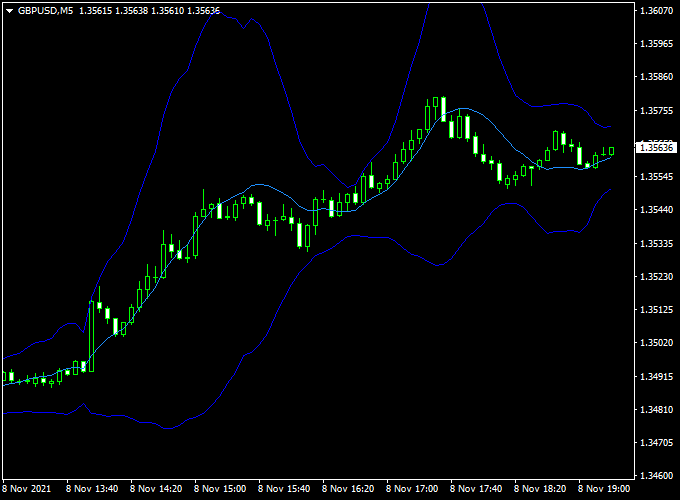Click the 8 Nov 19:00 time label
The image size is (680, 500).
(x=603, y=491)
